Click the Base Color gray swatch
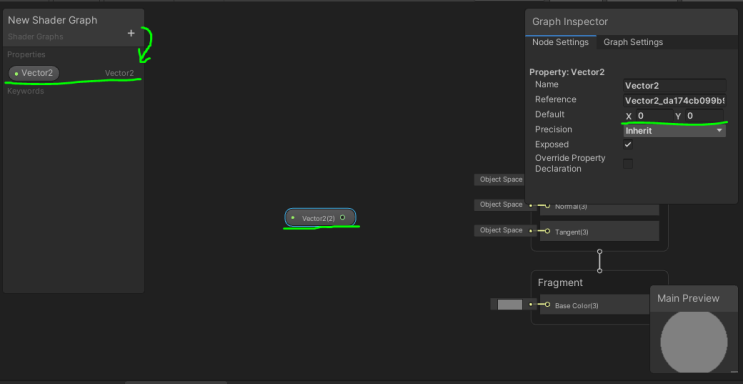Screen dimensions: 743x384 point(510,305)
